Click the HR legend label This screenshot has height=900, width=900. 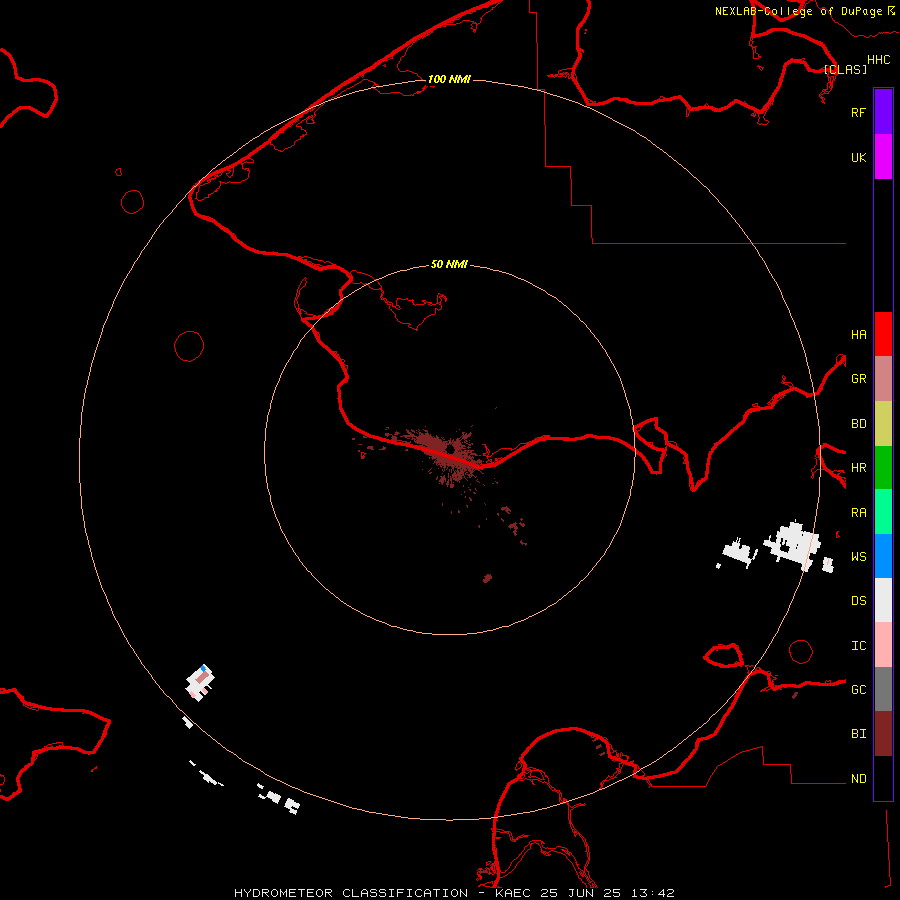click(858, 468)
